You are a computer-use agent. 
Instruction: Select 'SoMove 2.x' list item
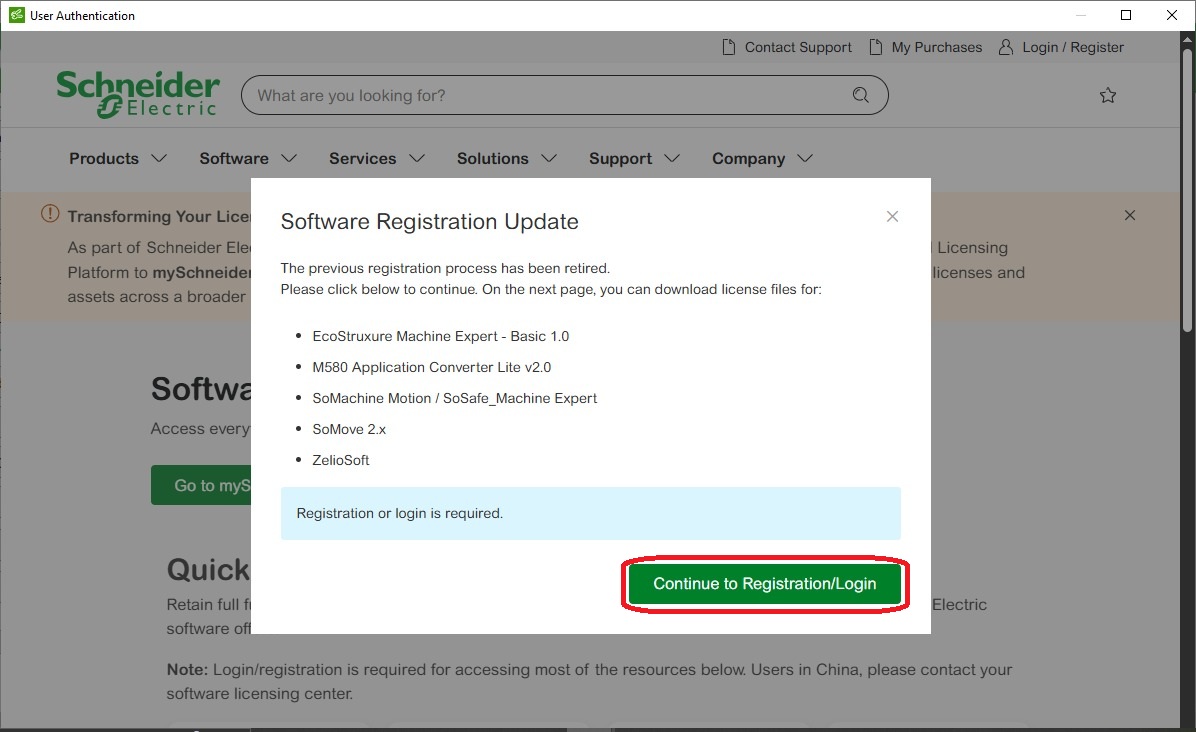pos(349,429)
